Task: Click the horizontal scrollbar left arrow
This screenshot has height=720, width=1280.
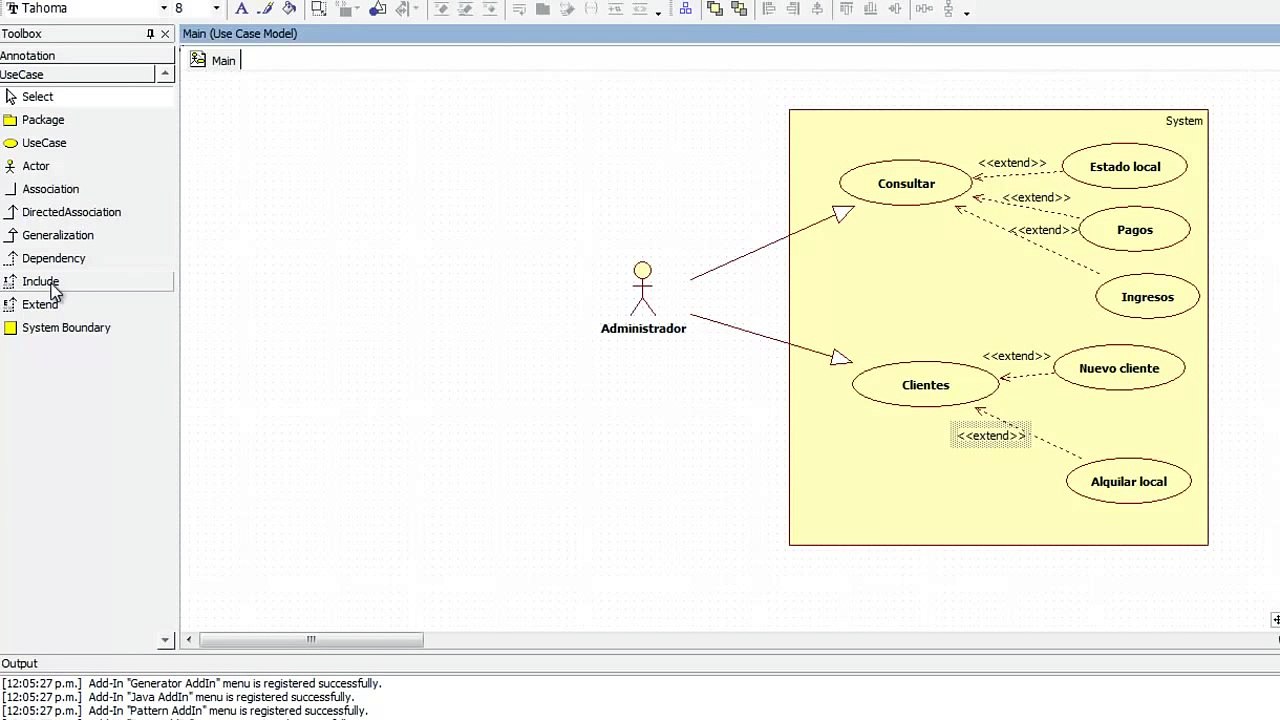Action: [x=189, y=640]
